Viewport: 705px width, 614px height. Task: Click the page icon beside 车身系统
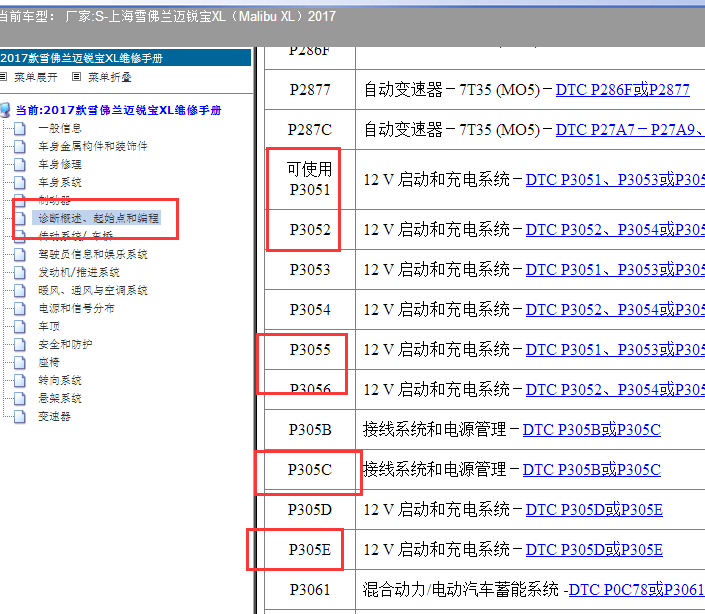click(x=19, y=182)
